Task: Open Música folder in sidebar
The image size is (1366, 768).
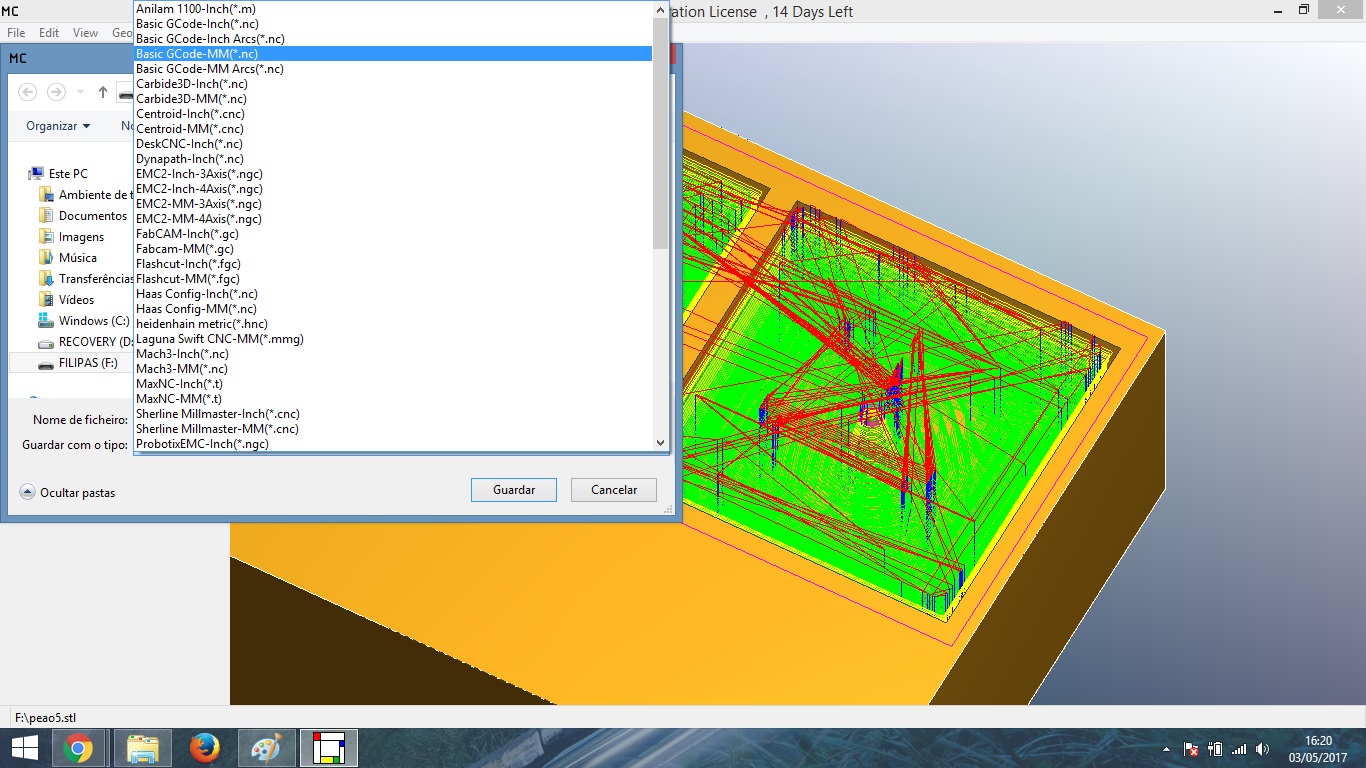Action: [x=68, y=258]
